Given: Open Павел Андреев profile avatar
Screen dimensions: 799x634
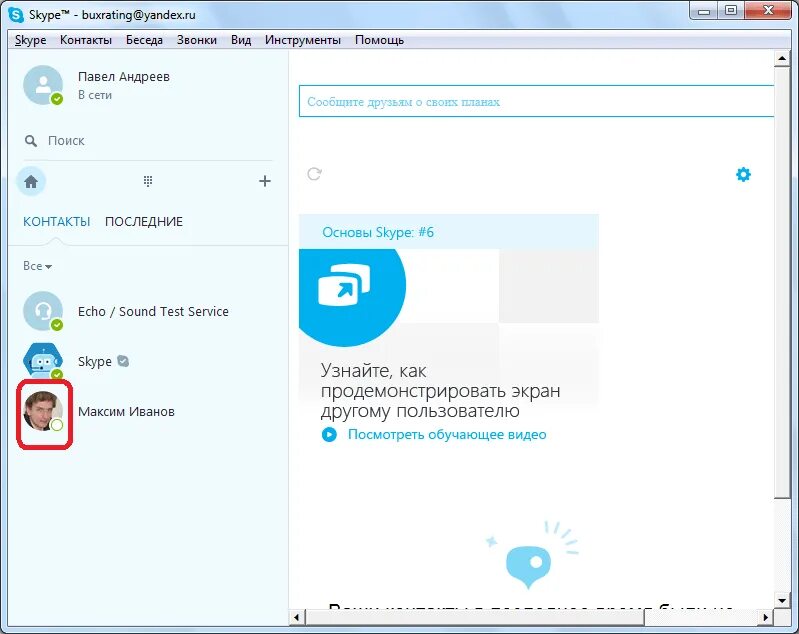Looking at the screenshot, I should tap(43, 85).
